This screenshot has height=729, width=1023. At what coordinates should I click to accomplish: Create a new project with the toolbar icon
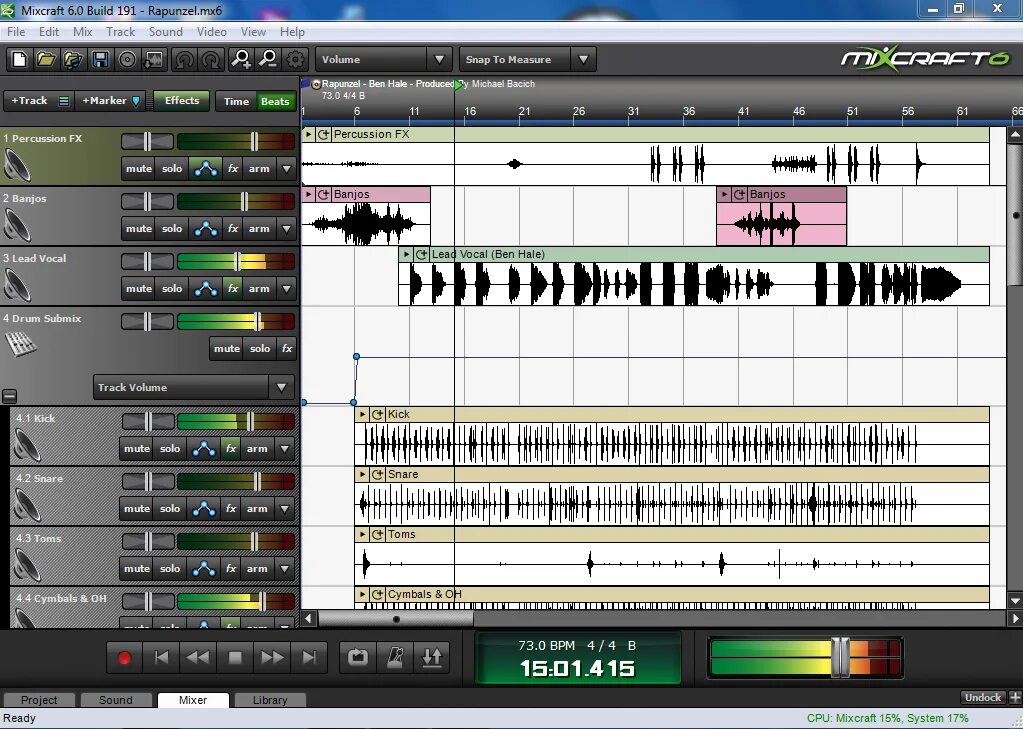pyautogui.click(x=20, y=59)
